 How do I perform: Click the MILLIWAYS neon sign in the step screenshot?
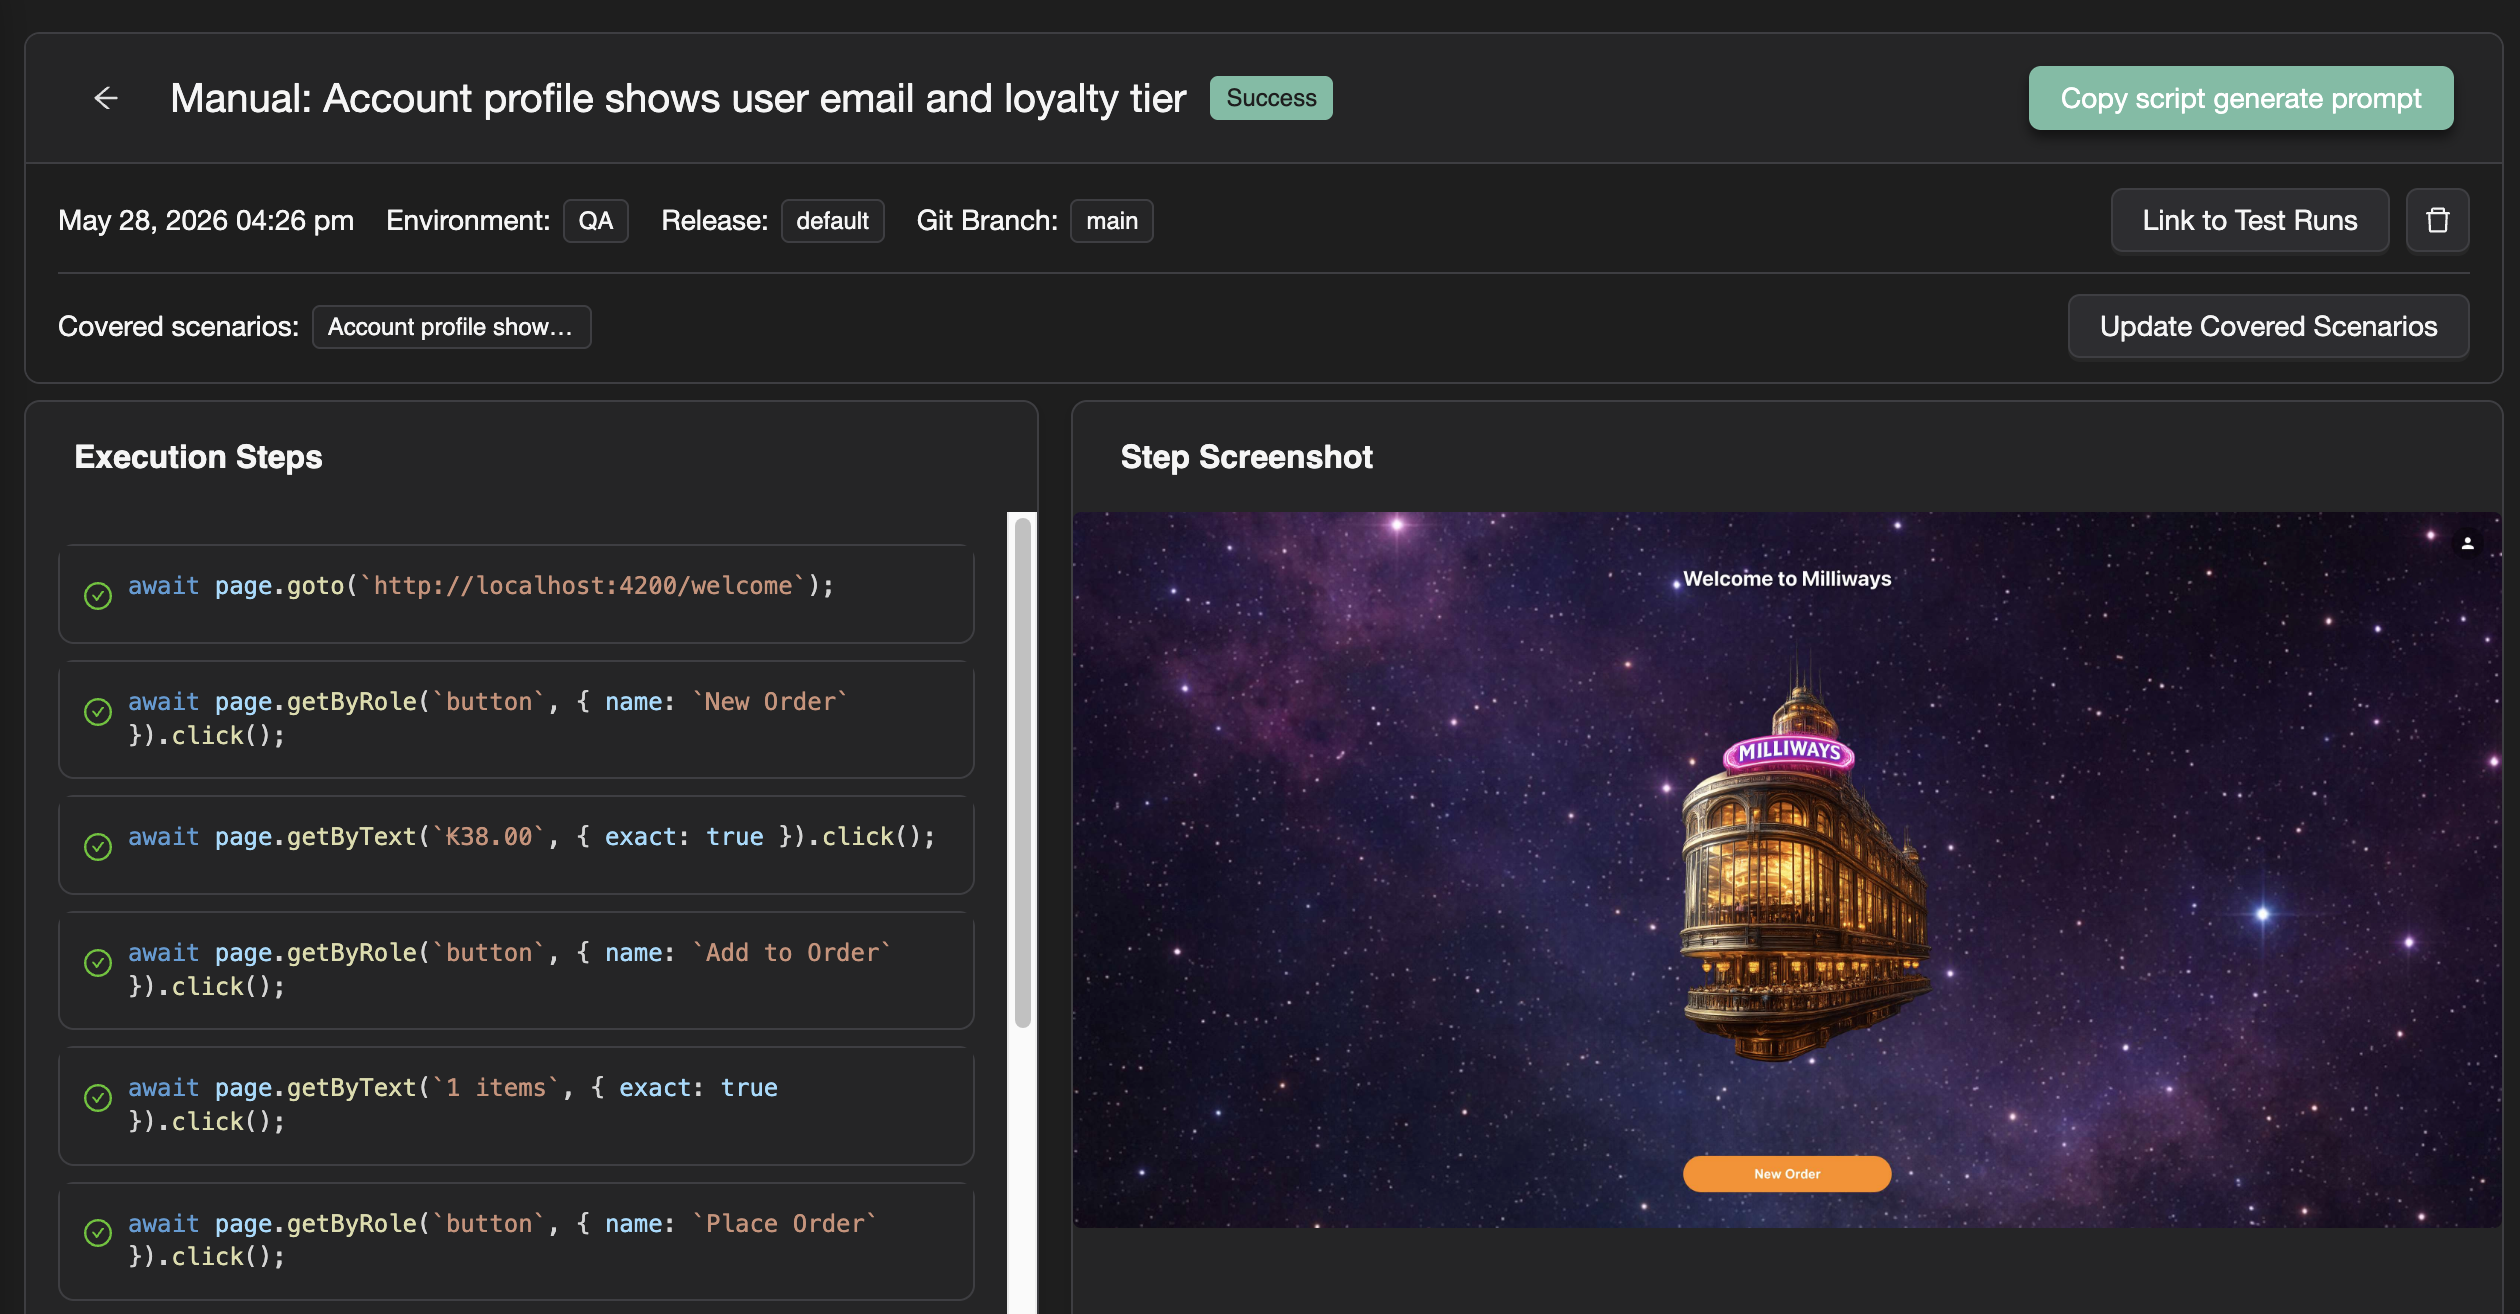tap(1788, 752)
